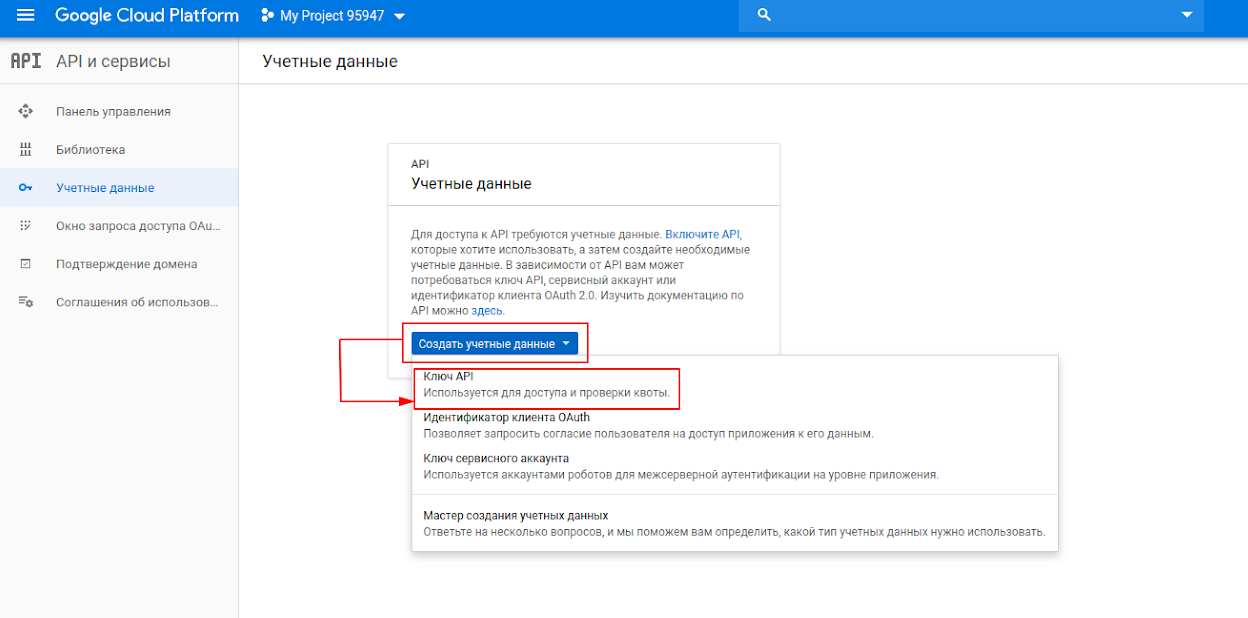Follow the 'здесь' documentation link
1248x618 pixels.
coord(487,311)
